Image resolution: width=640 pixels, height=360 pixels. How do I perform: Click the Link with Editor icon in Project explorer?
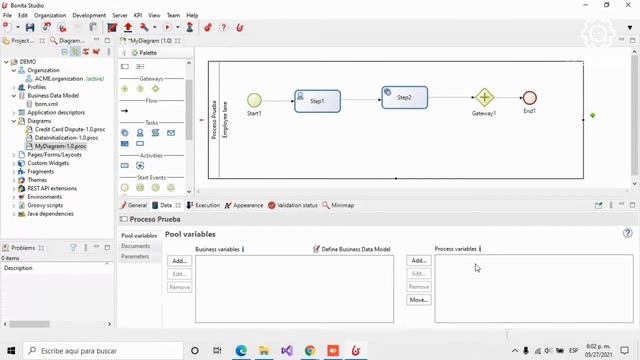[76, 52]
